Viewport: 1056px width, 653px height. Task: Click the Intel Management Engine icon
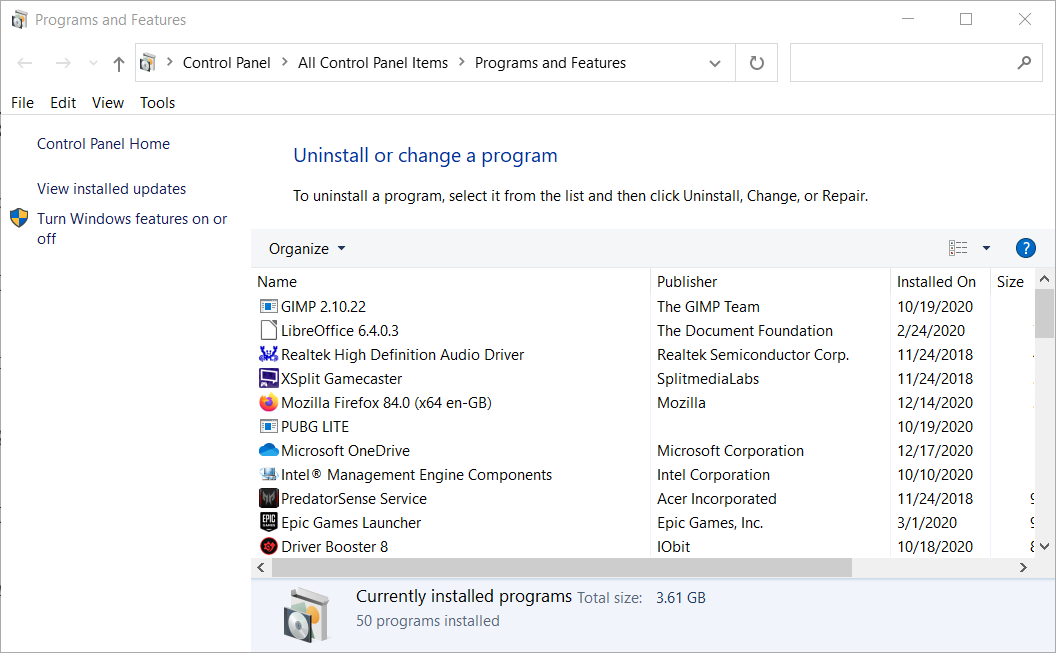269,475
